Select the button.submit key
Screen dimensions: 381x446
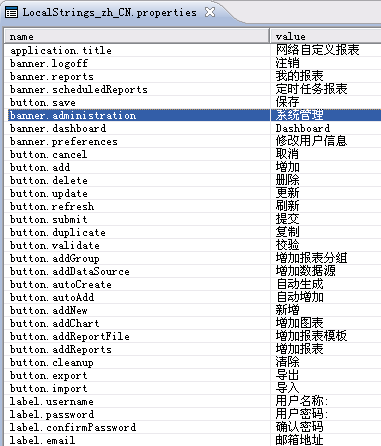[x=49, y=219]
